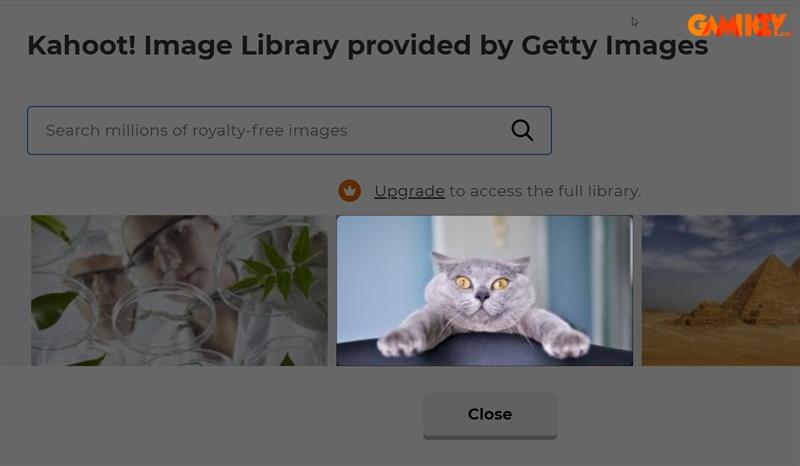800x466 pixels.
Task: Choose the Egyptian pyramids image thumbnail
Action: pyautogui.click(x=720, y=290)
